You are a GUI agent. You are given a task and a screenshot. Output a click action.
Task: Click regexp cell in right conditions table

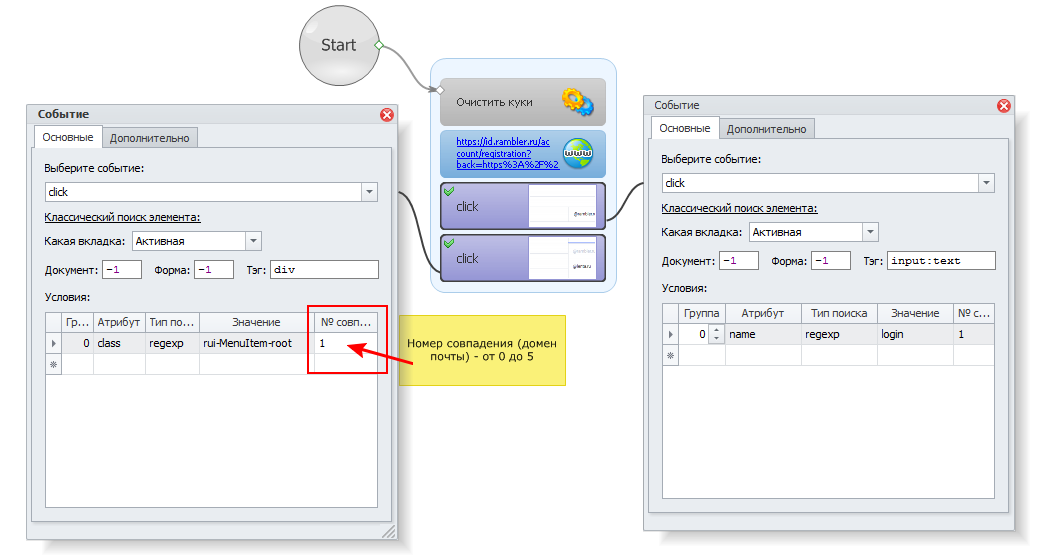[839, 334]
